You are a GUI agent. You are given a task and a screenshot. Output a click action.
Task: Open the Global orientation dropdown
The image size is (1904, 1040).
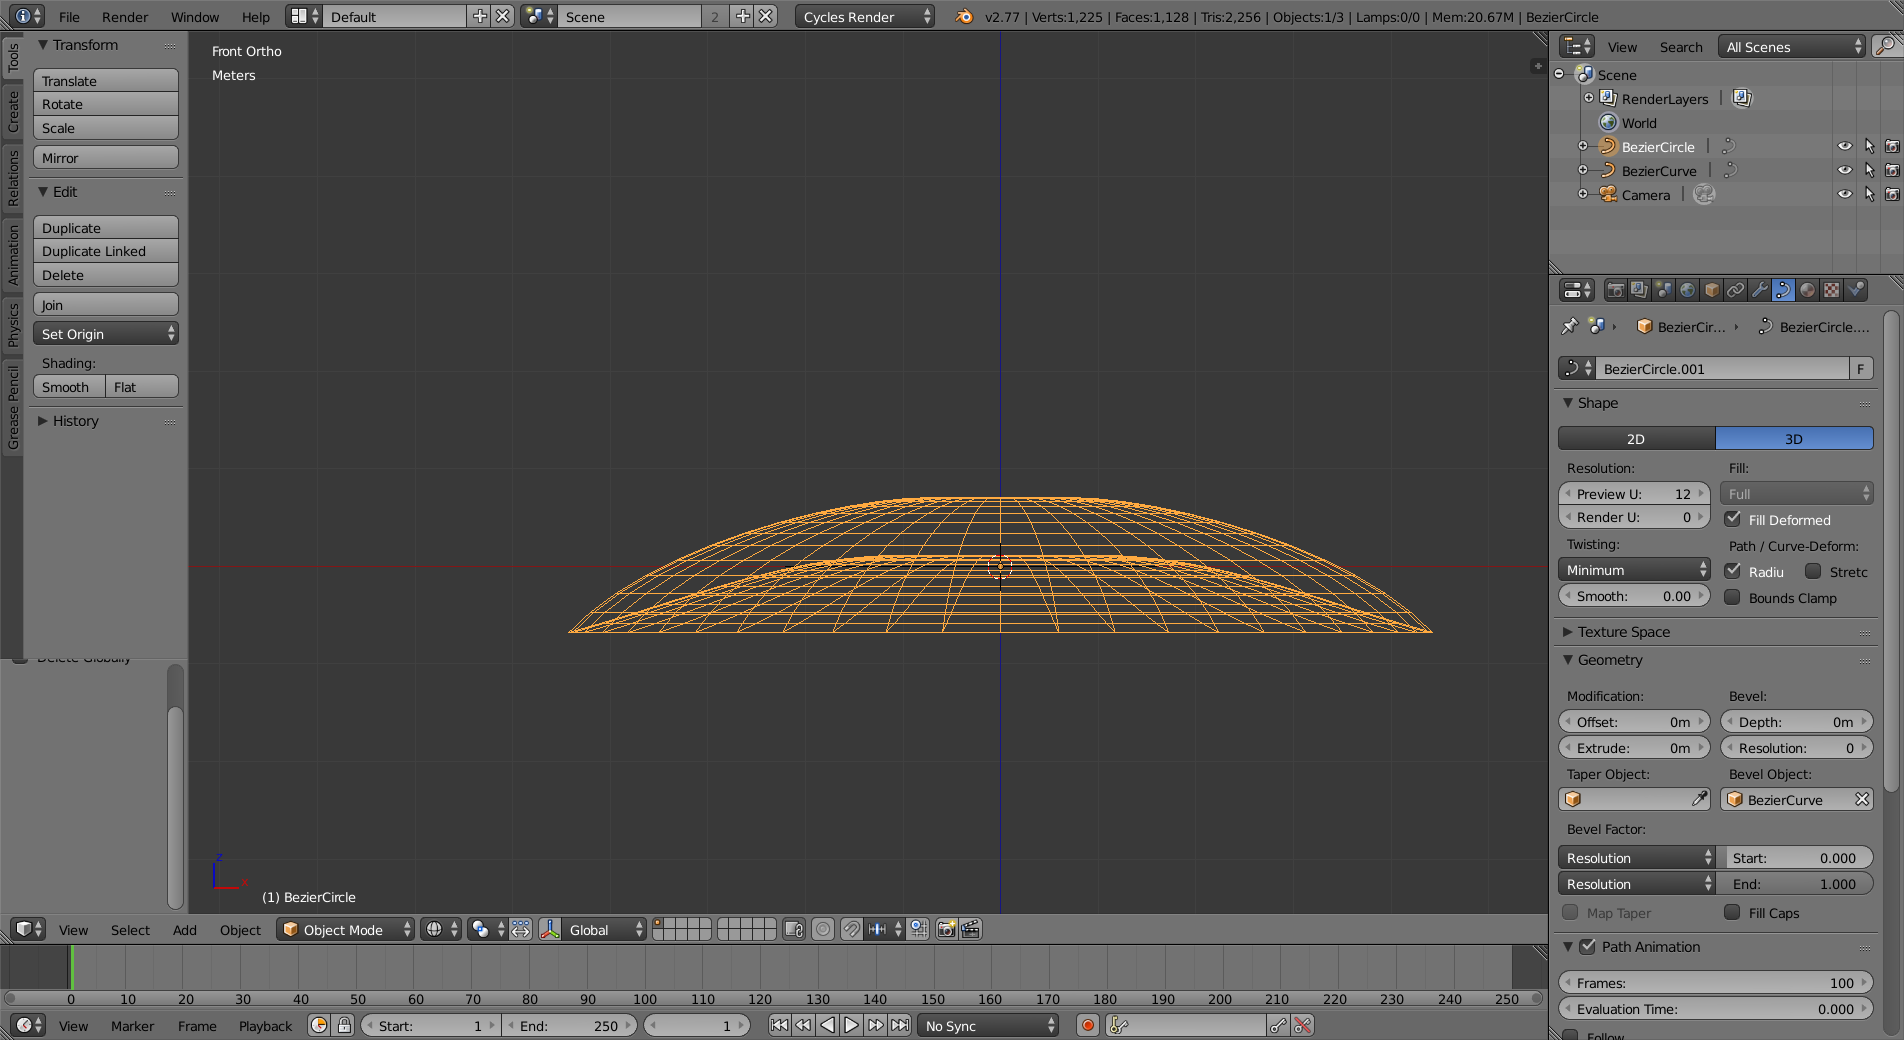[x=604, y=929]
